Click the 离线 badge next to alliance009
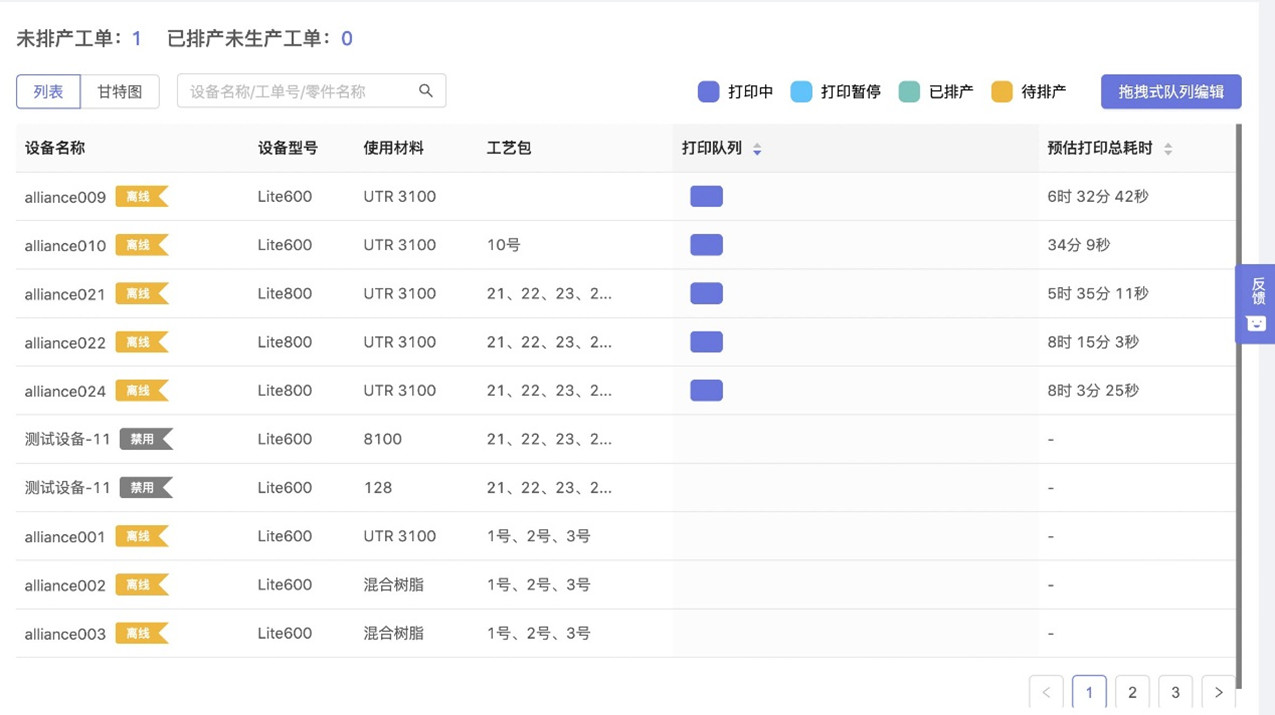The image size is (1275, 715). [x=141, y=197]
